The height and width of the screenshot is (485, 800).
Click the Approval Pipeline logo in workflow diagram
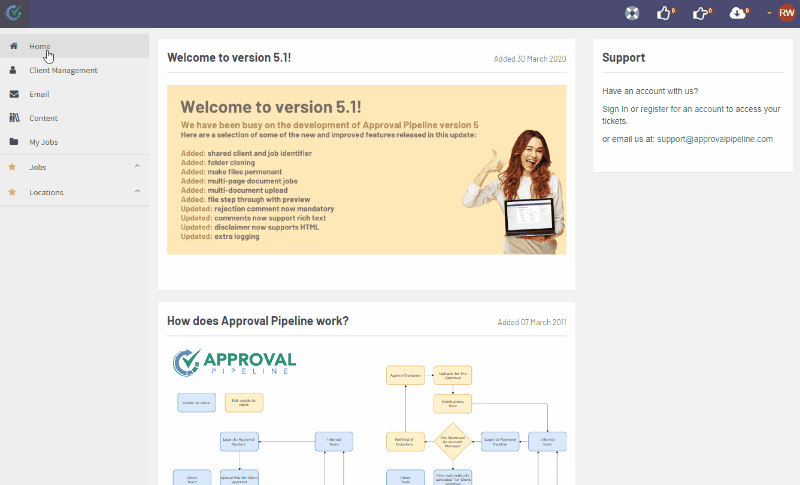[234, 363]
